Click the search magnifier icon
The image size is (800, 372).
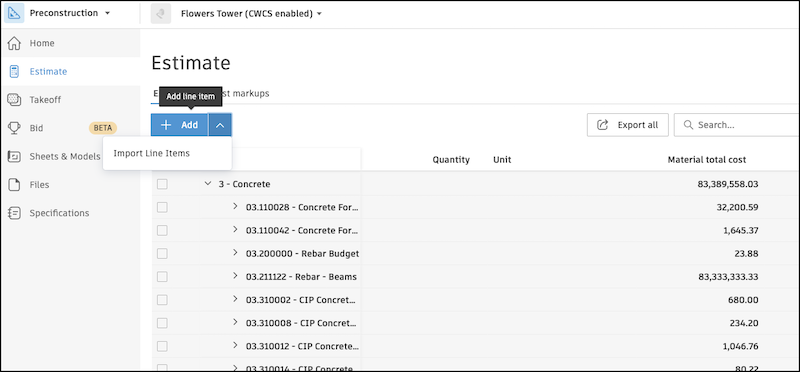click(x=688, y=125)
